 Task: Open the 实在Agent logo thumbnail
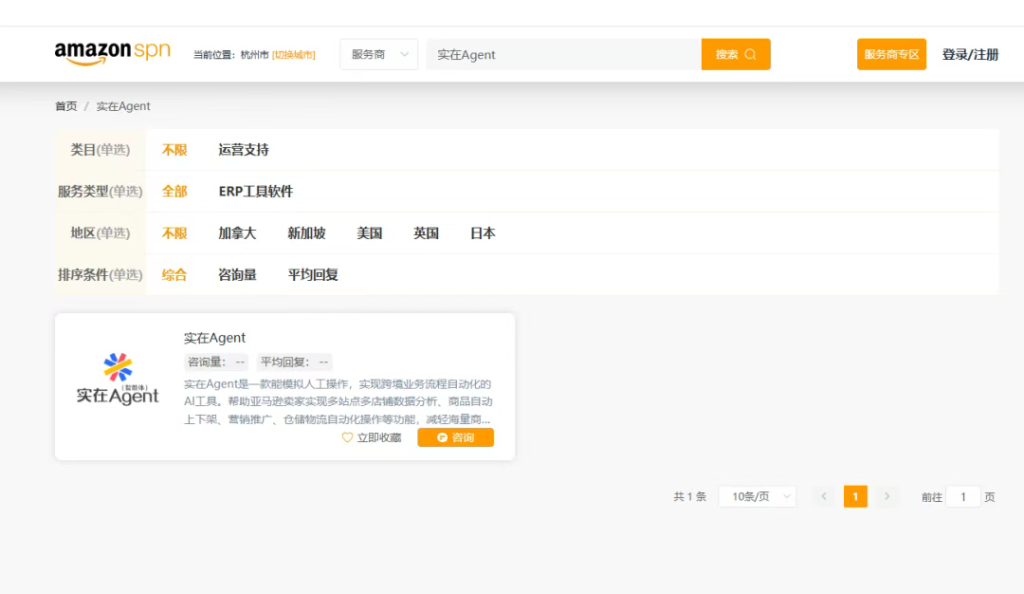pos(118,381)
